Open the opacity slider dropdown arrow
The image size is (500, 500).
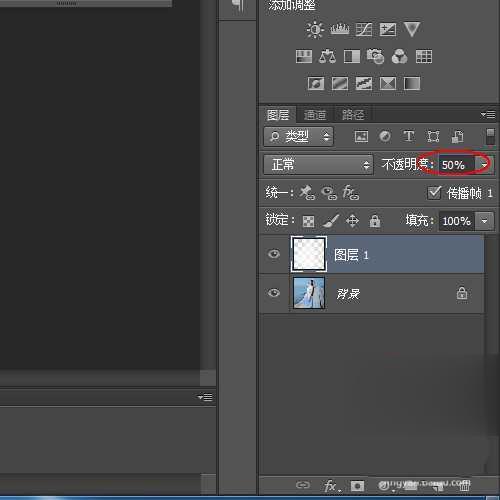(x=484, y=165)
